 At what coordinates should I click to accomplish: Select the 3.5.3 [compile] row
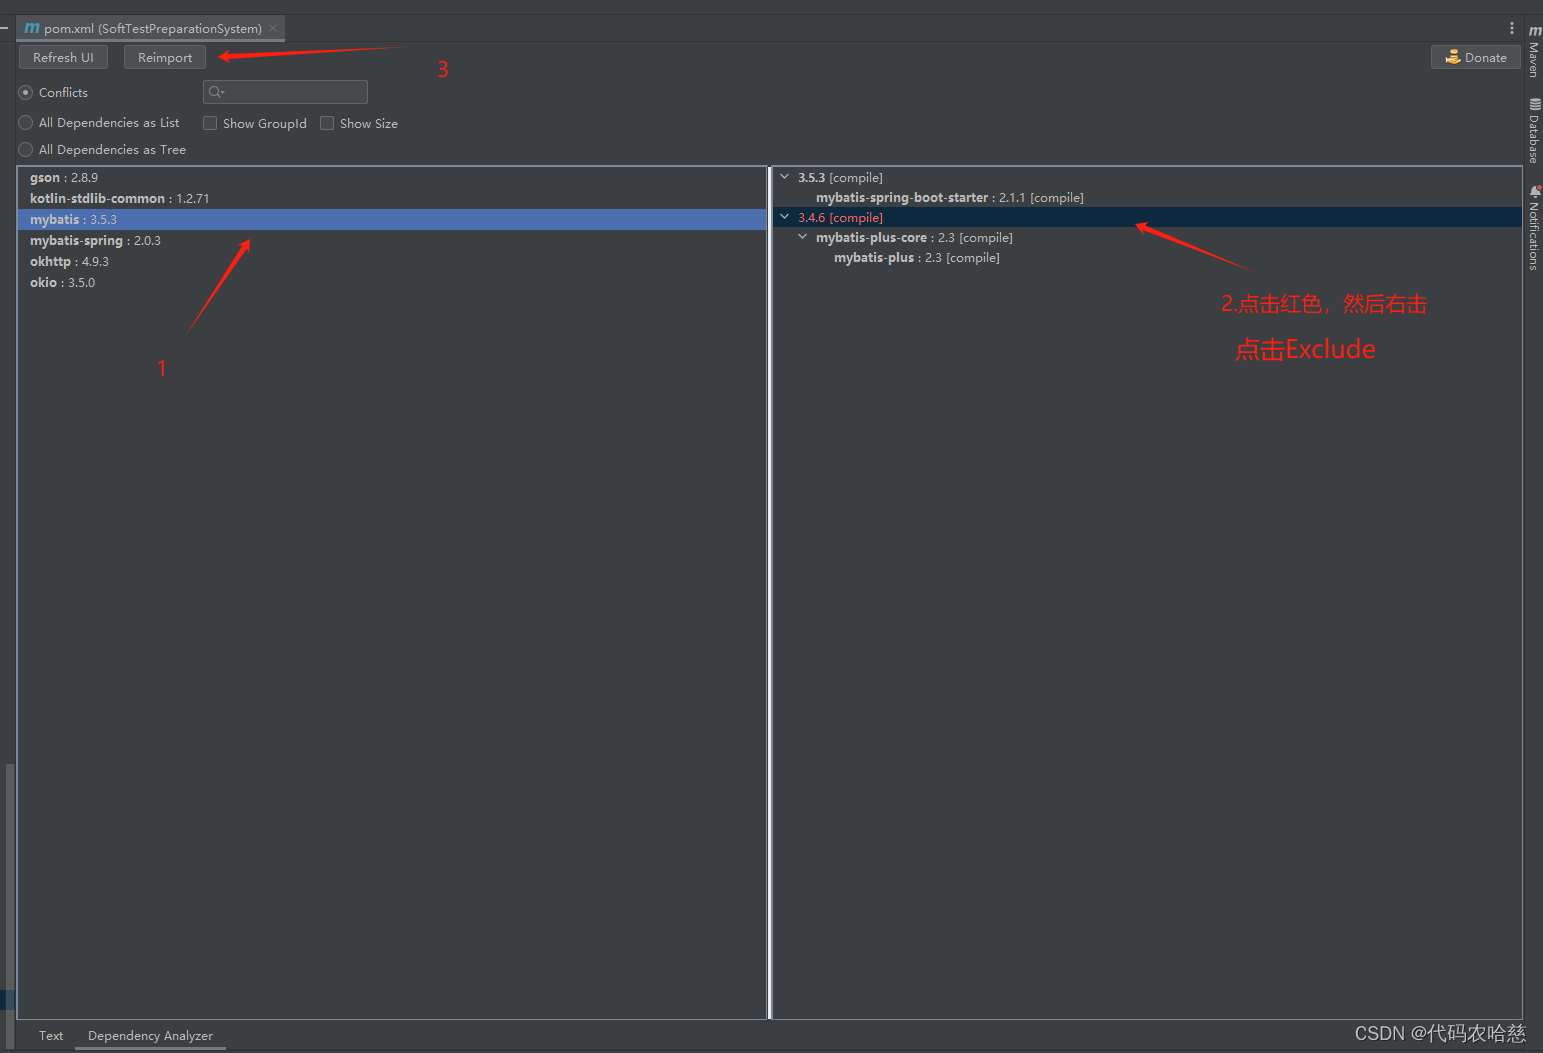click(x=1147, y=177)
